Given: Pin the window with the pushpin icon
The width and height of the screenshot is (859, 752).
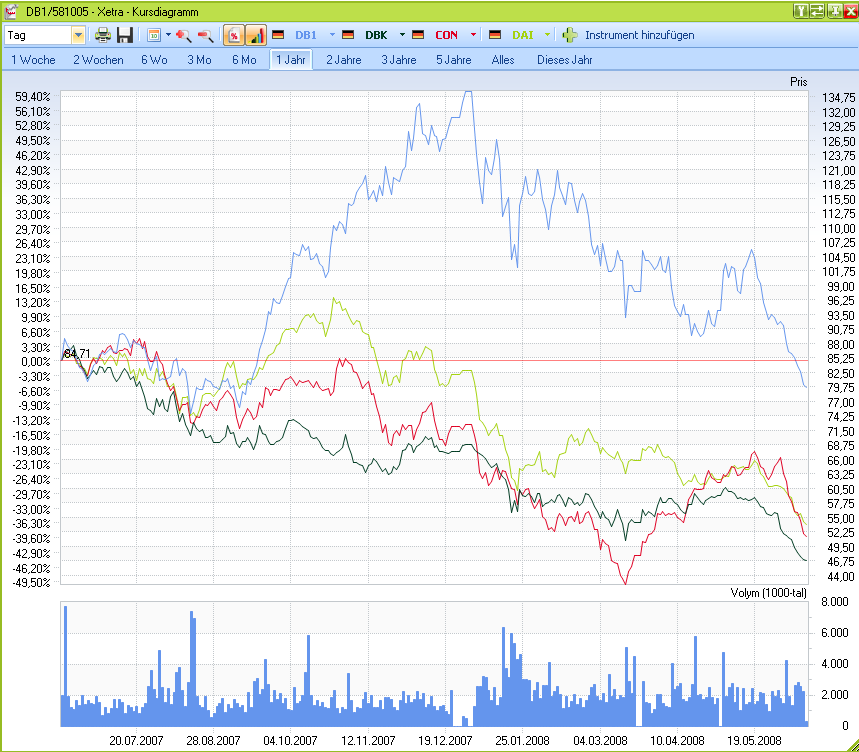Looking at the screenshot, I should (x=834, y=10).
